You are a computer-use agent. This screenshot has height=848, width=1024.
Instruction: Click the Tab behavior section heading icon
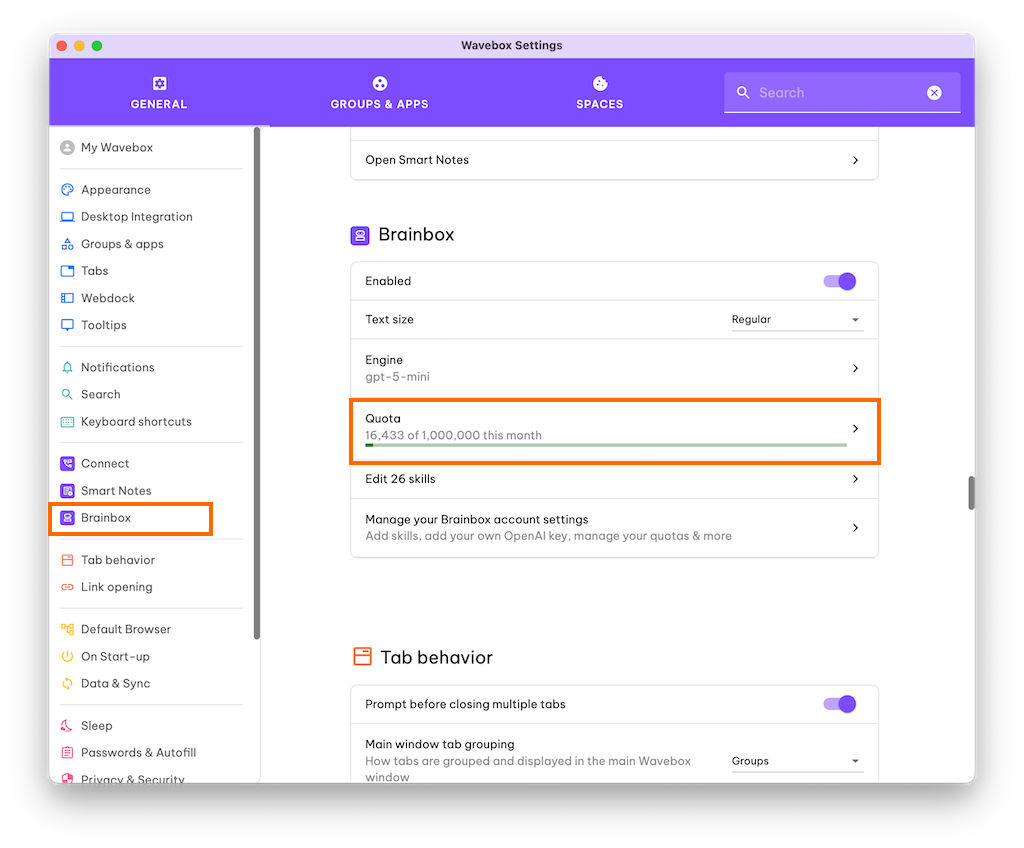[362, 656]
